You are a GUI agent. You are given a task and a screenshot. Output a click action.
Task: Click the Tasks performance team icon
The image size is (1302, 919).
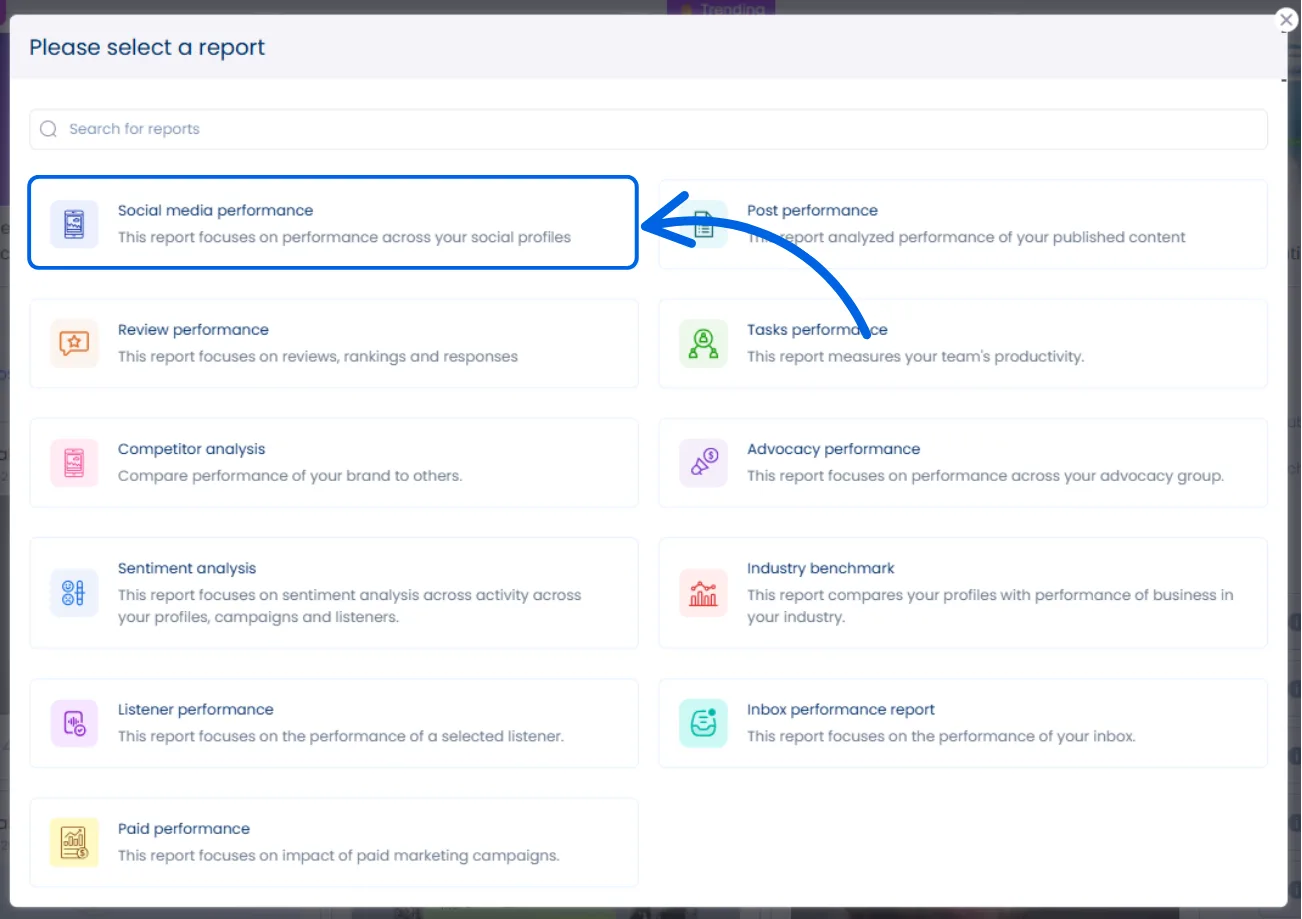click(x=702, y=342)
